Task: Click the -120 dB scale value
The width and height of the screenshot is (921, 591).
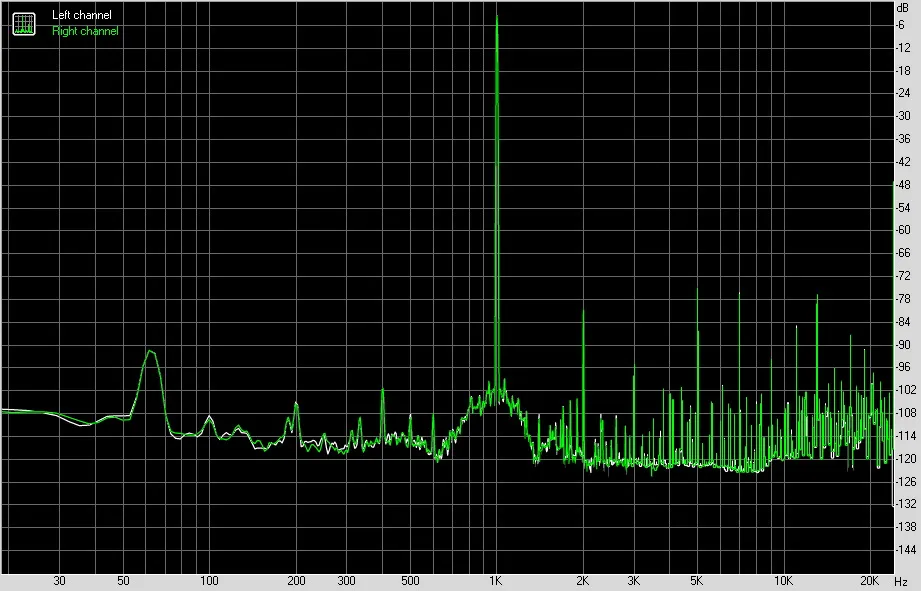Action: tap(905, 458)
